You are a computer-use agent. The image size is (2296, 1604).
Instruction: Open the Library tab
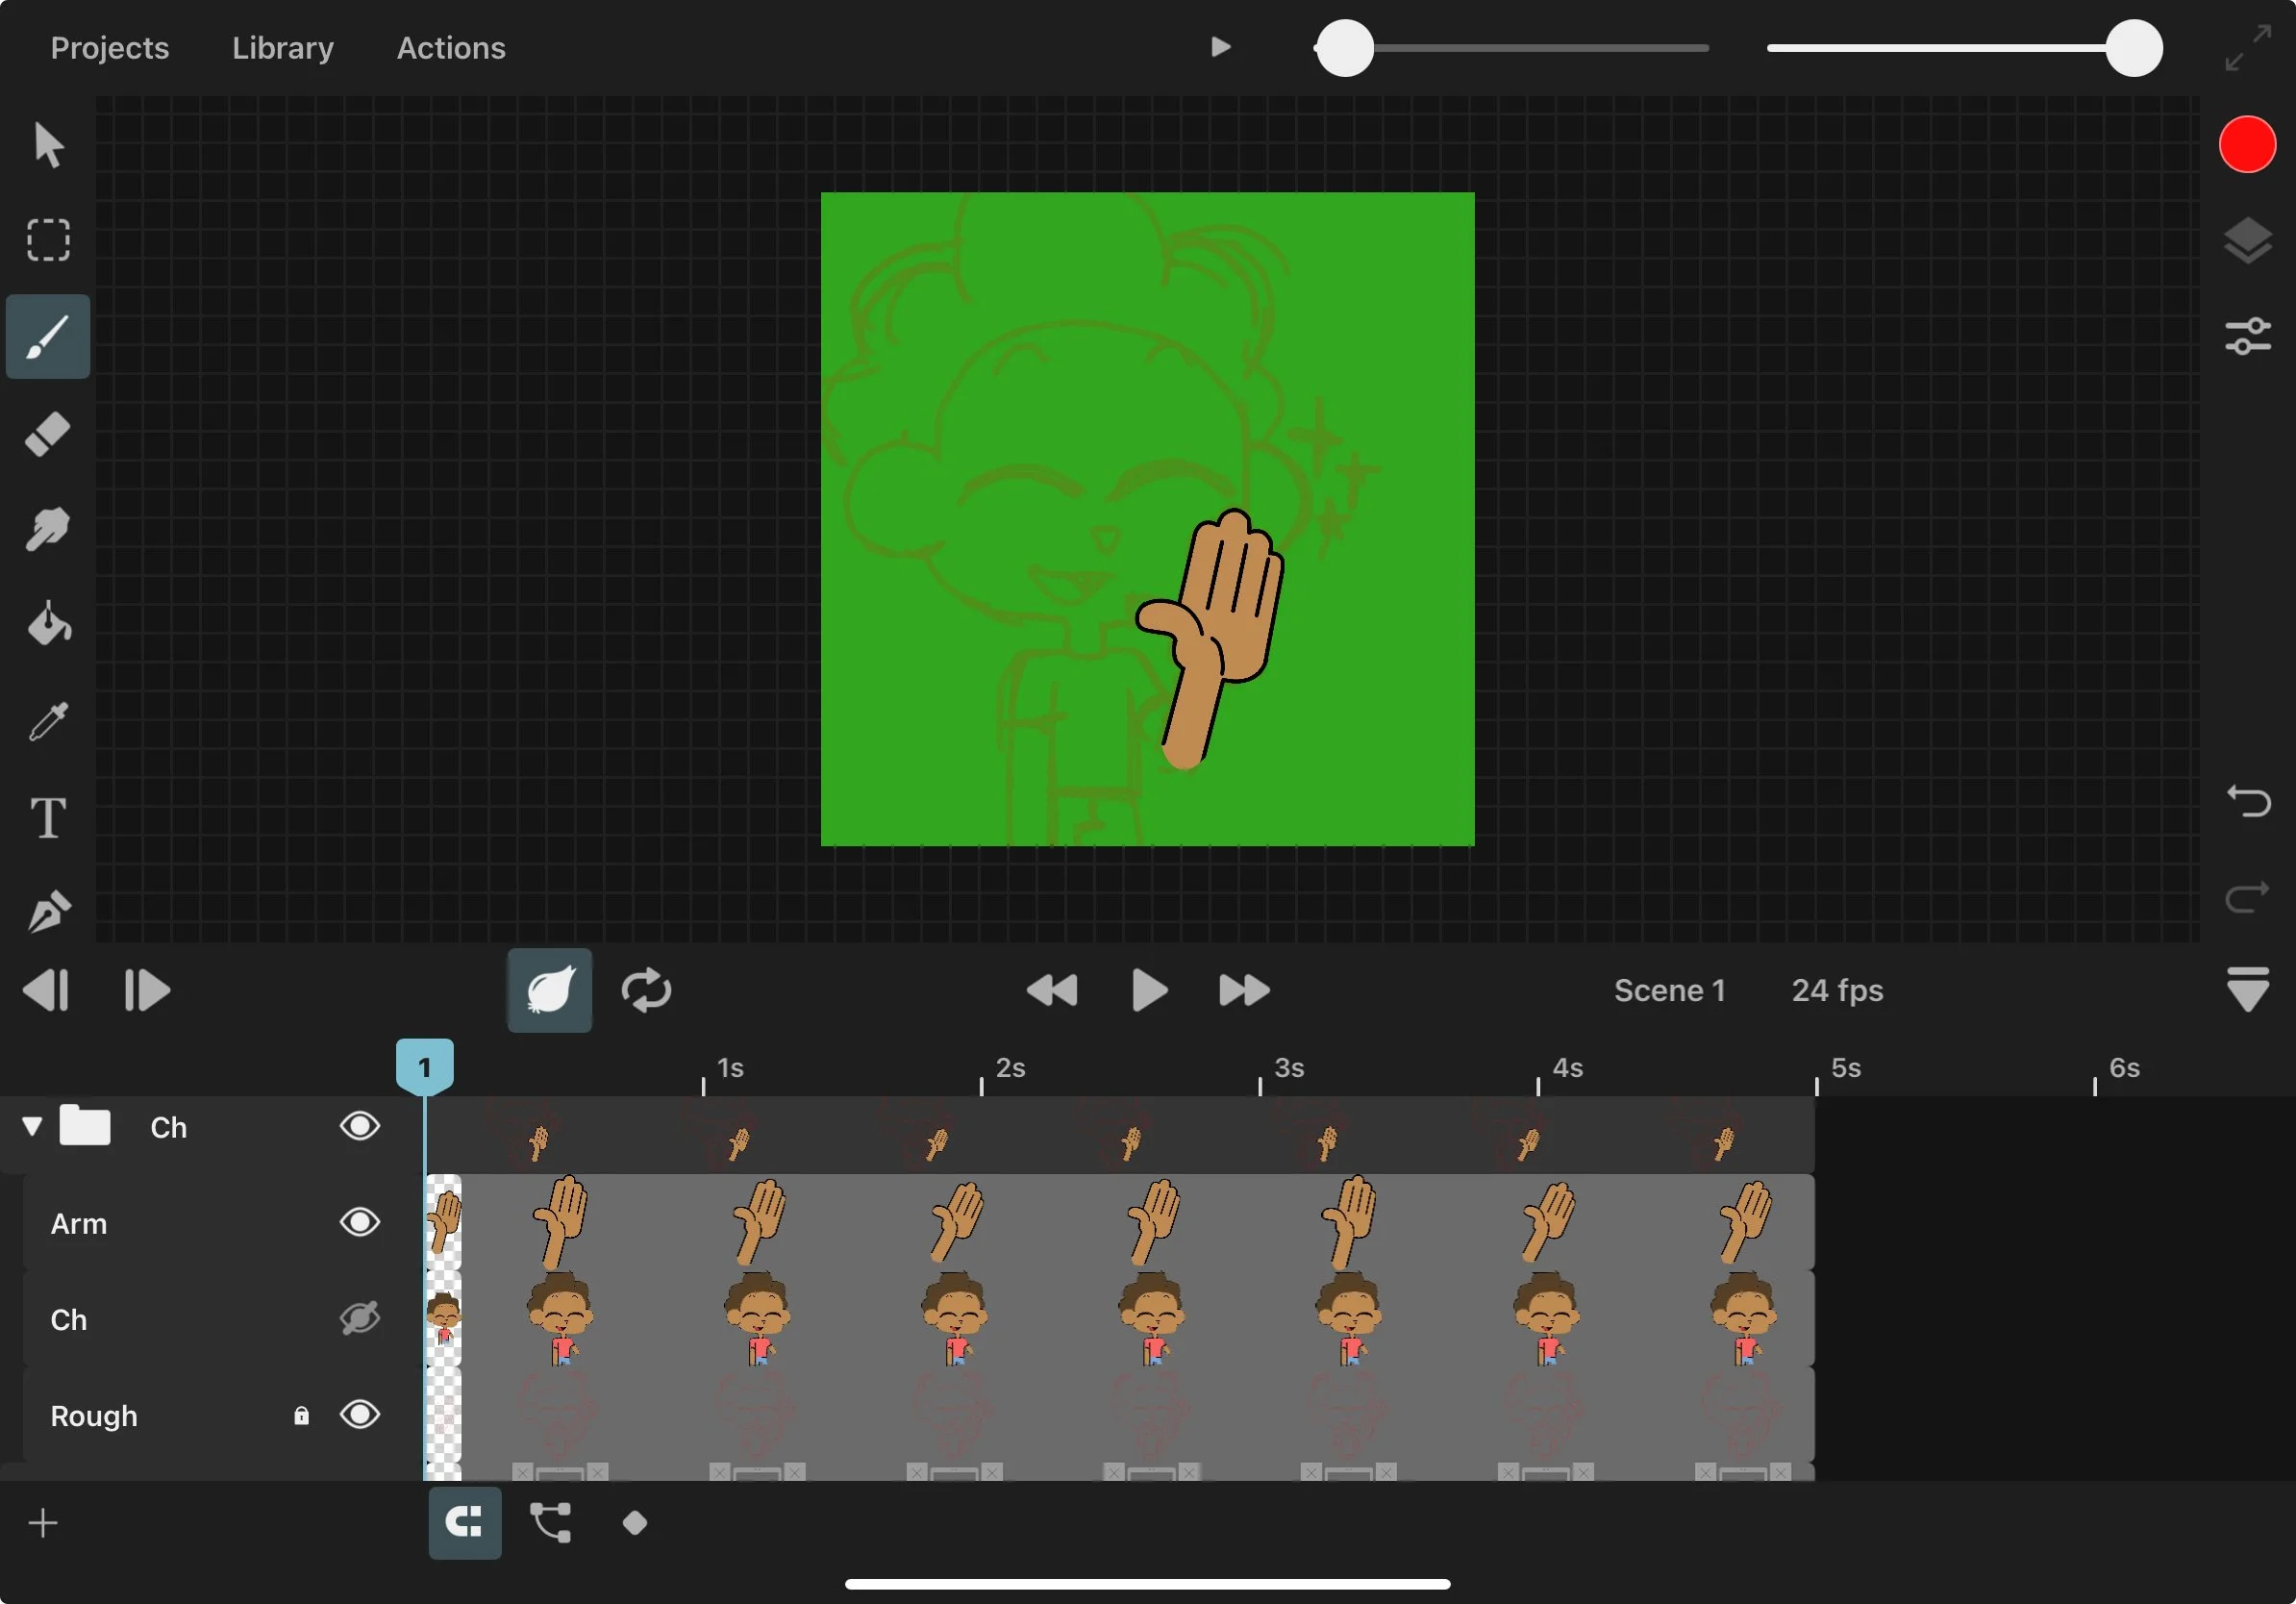283,48
